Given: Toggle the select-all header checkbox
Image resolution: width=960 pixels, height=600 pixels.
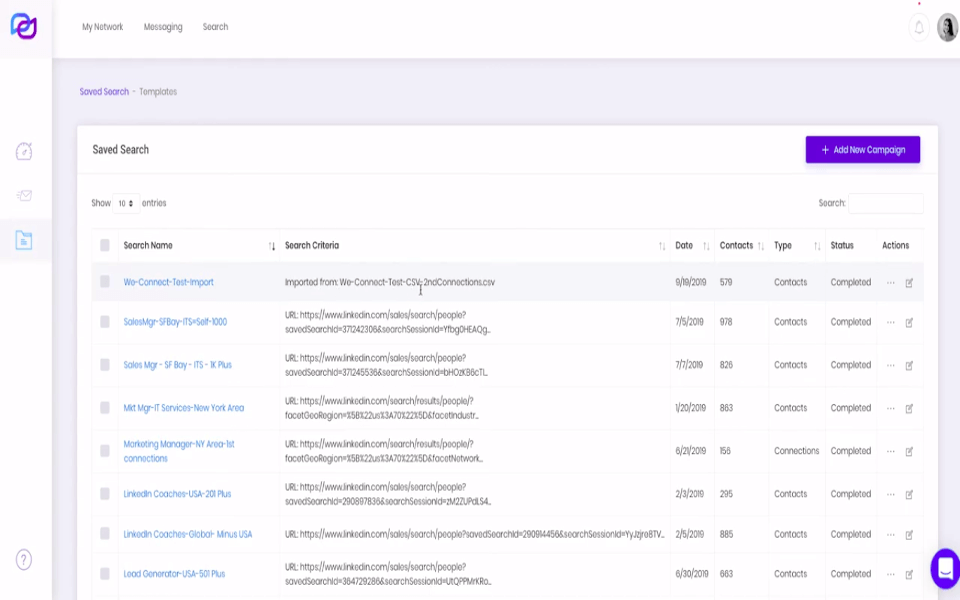Looking at the screenshot, I should click(105, 246).
